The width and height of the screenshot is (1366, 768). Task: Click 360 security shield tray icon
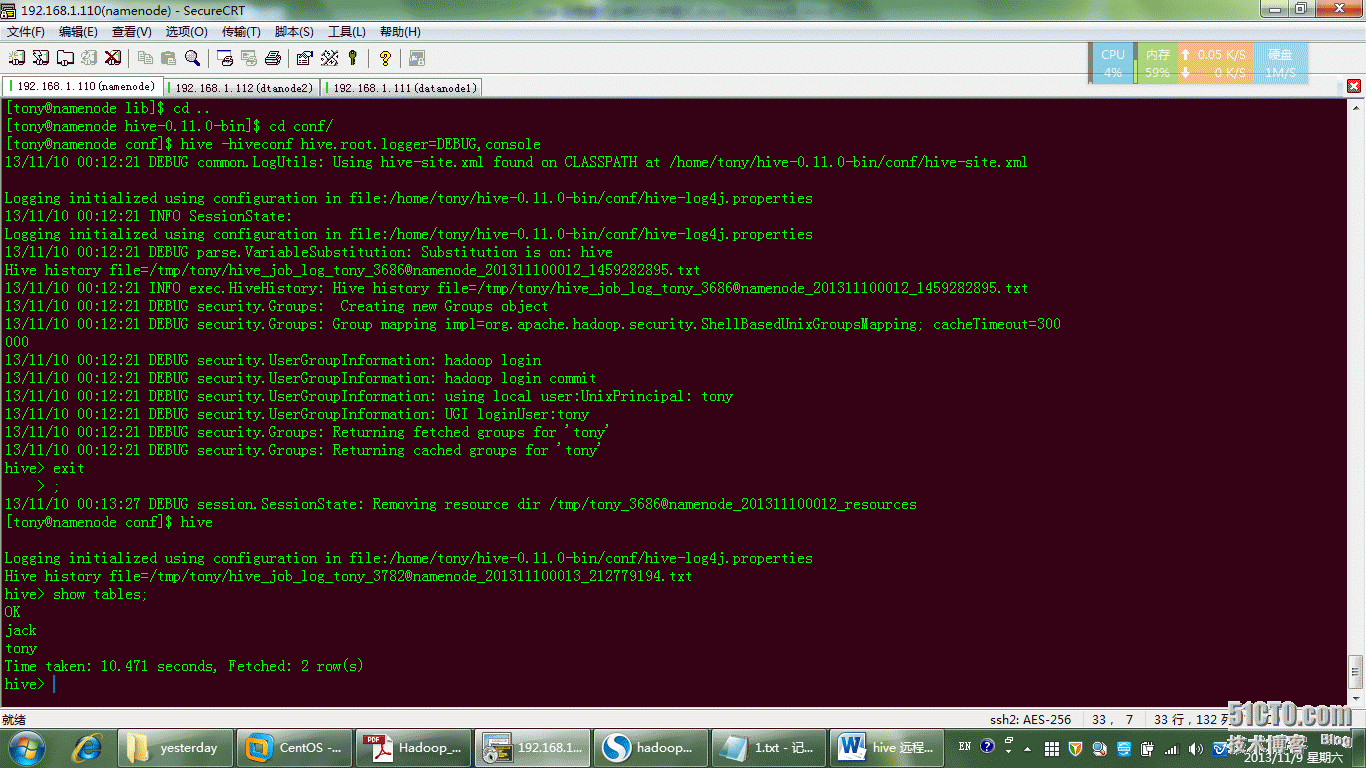(x=1076, y=748)
